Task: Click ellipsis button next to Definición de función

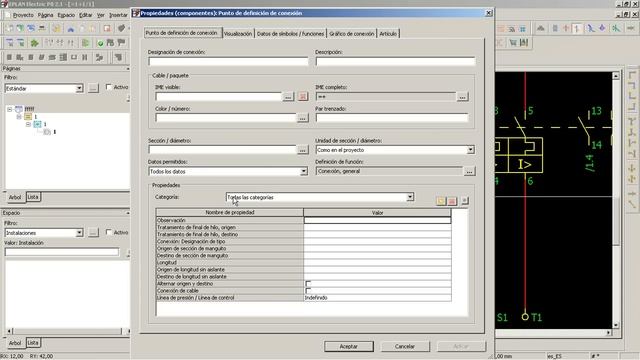Action: click(469, 171)
